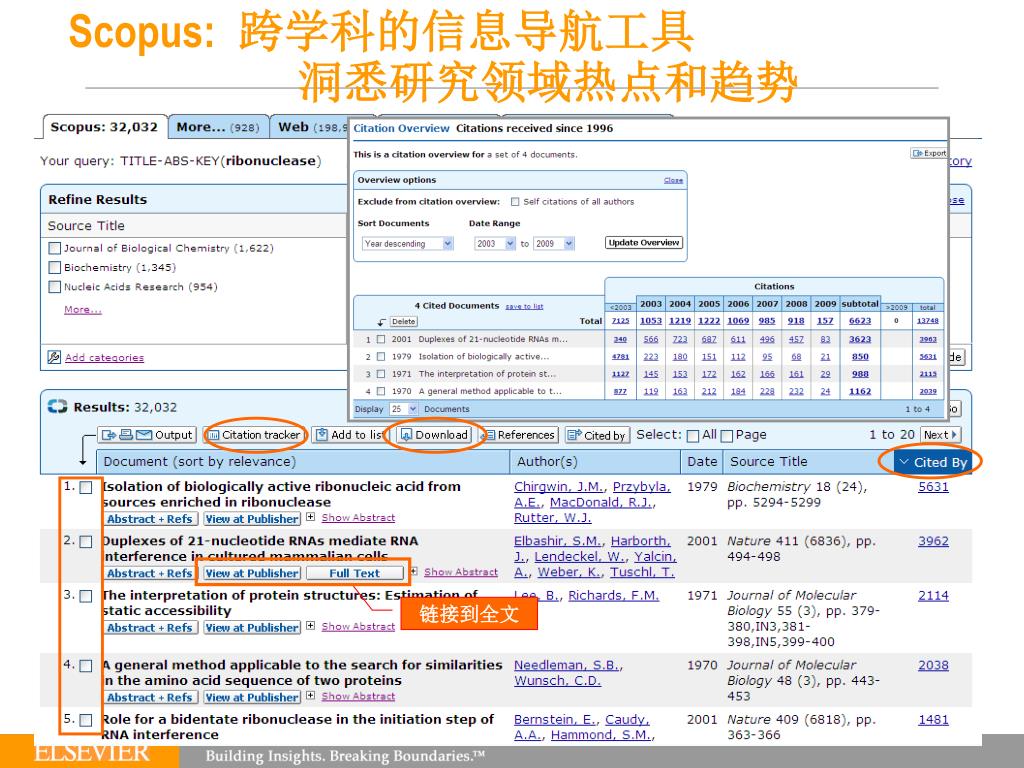The height and width of the screenshot is (768, 1024).
Task: Tick Nucleic Acids Research checkbox
Action: click(55, 287)
